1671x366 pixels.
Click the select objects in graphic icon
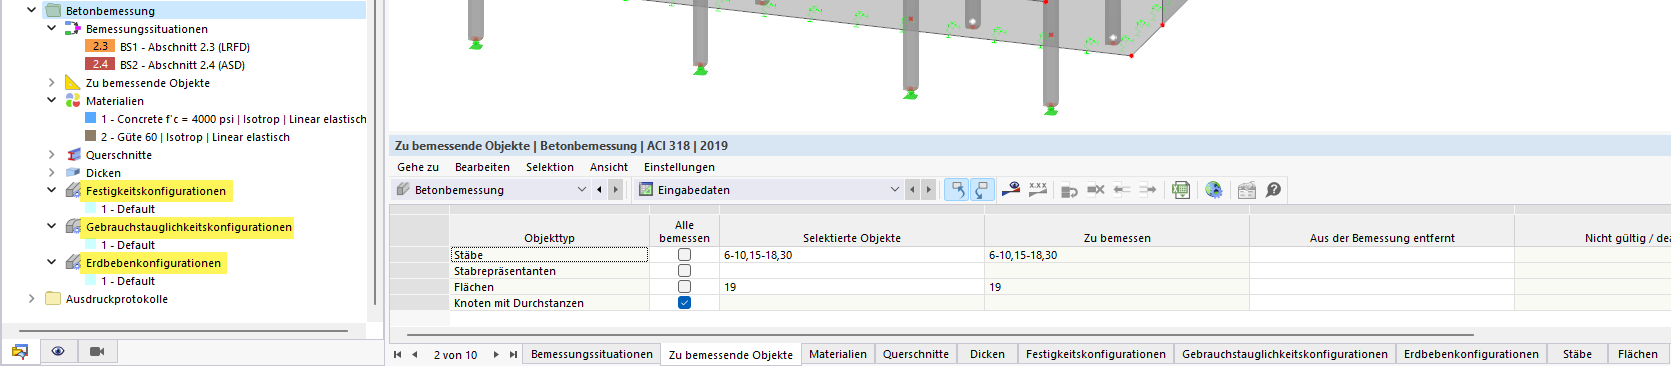[x=957, y=189]
